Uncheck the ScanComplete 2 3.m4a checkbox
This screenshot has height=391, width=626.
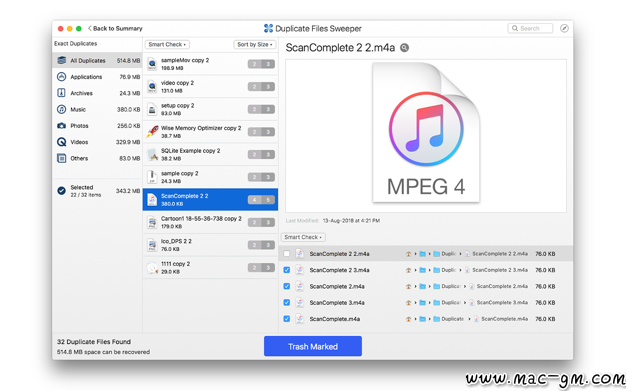(x=287, y=270)
